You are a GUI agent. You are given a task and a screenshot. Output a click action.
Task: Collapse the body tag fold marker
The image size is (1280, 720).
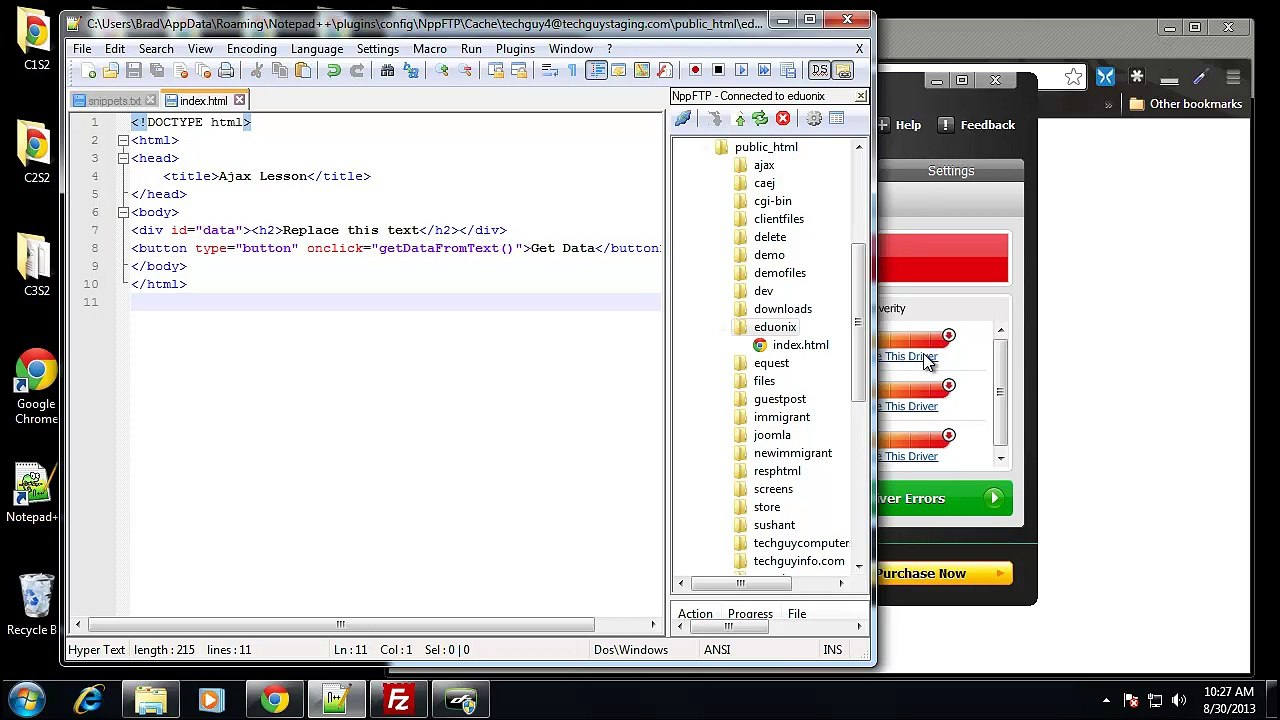[x=123, y=212]
